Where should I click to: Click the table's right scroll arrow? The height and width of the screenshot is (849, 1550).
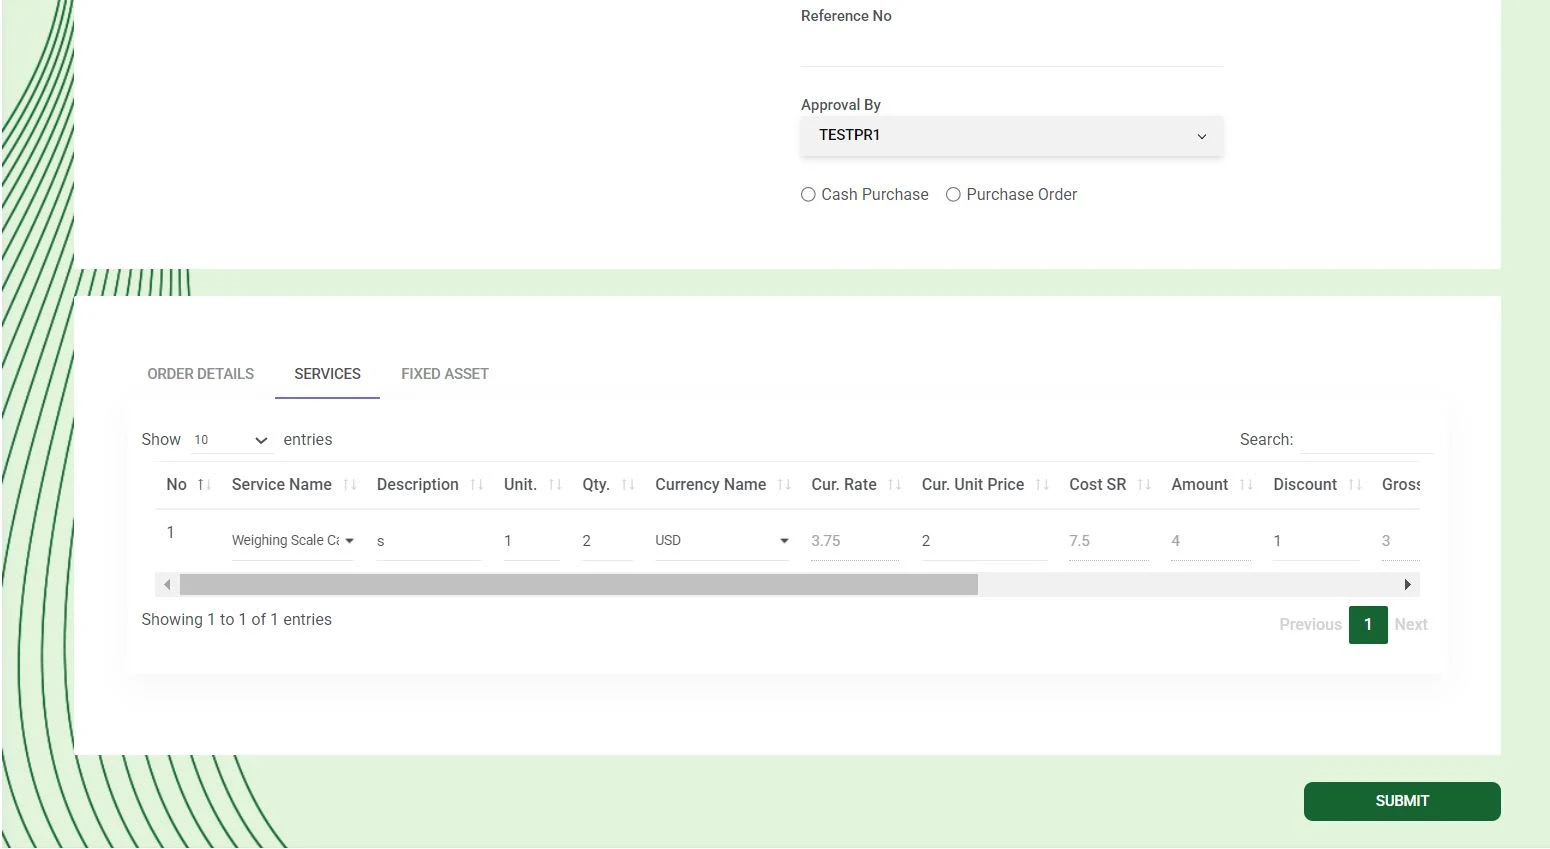point(1408,585)
